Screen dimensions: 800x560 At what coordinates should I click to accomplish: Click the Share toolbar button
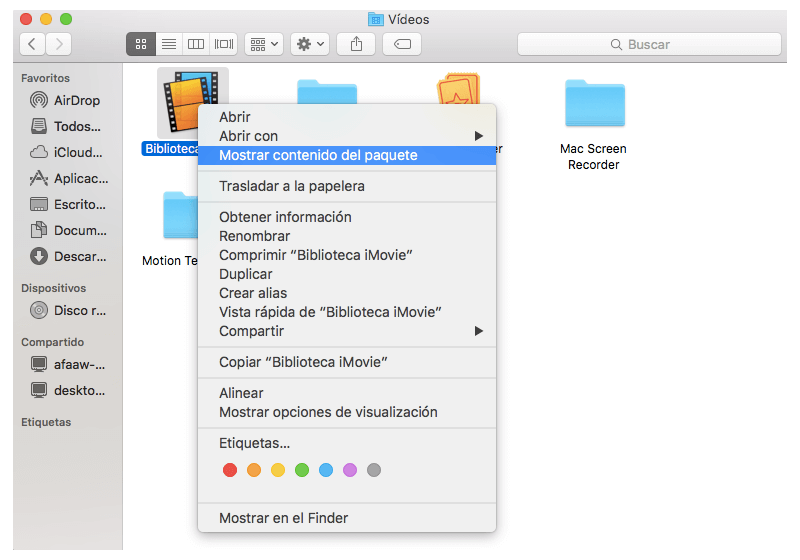pos(356,44)
